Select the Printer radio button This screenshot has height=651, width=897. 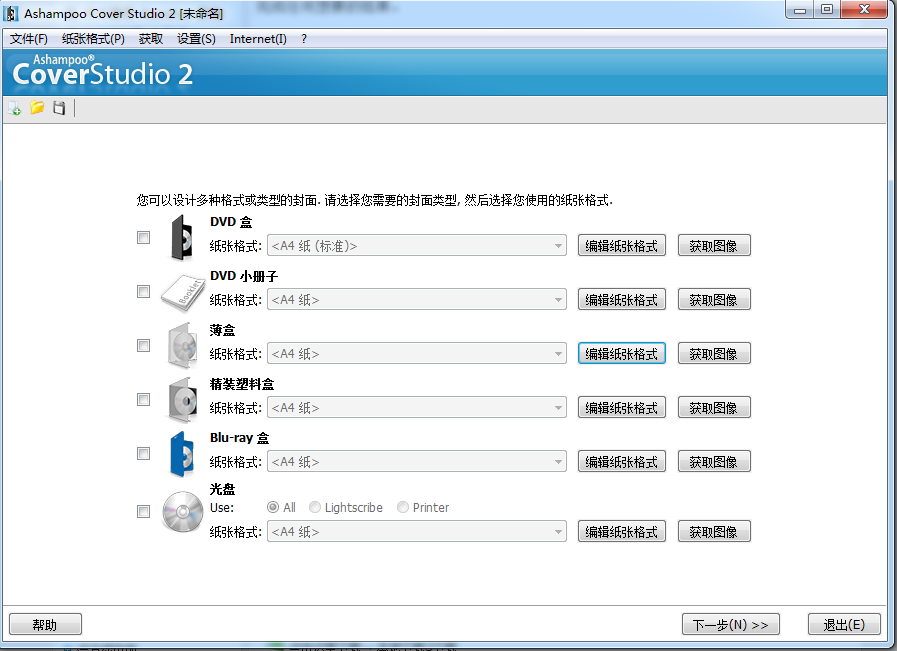coord(403,507)
